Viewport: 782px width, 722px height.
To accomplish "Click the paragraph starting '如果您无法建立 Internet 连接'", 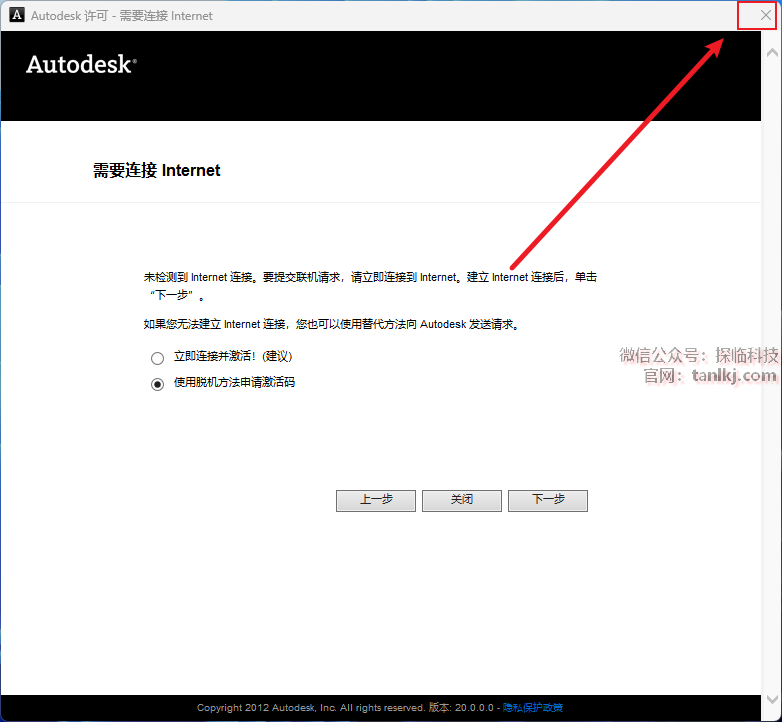I will point(332,324).
